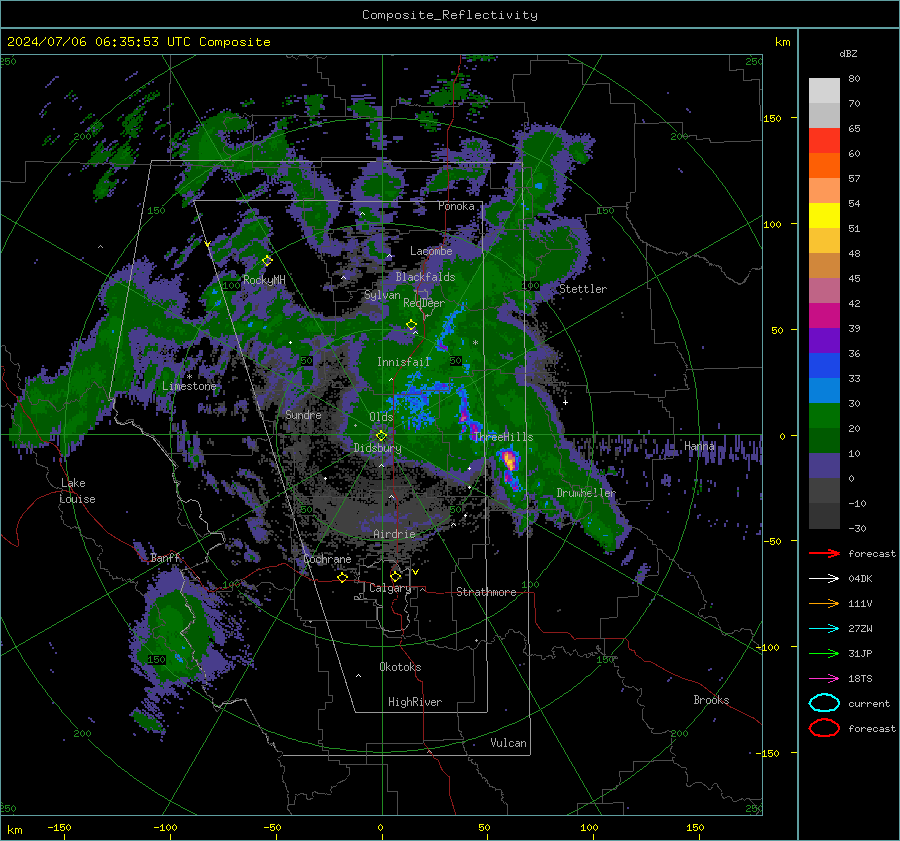Click the Strathmore town label

click(486, 592)
